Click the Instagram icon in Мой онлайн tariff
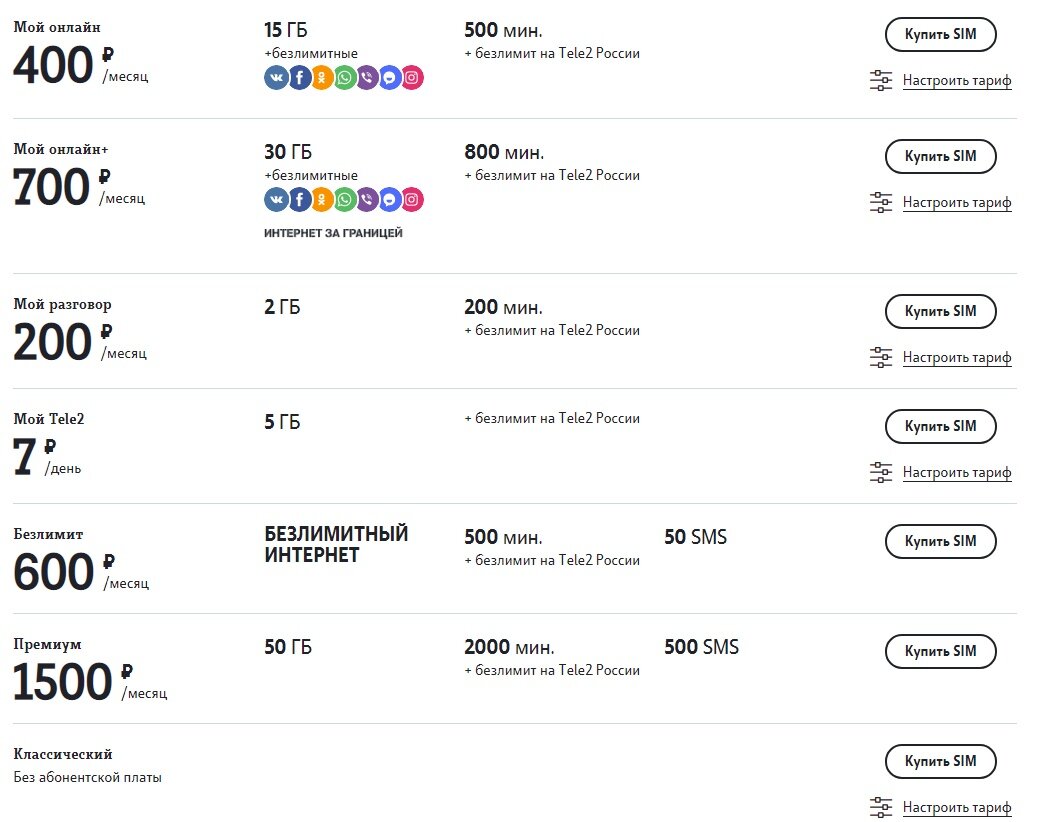Screen dimensions: 1037x822 point(412,78)
